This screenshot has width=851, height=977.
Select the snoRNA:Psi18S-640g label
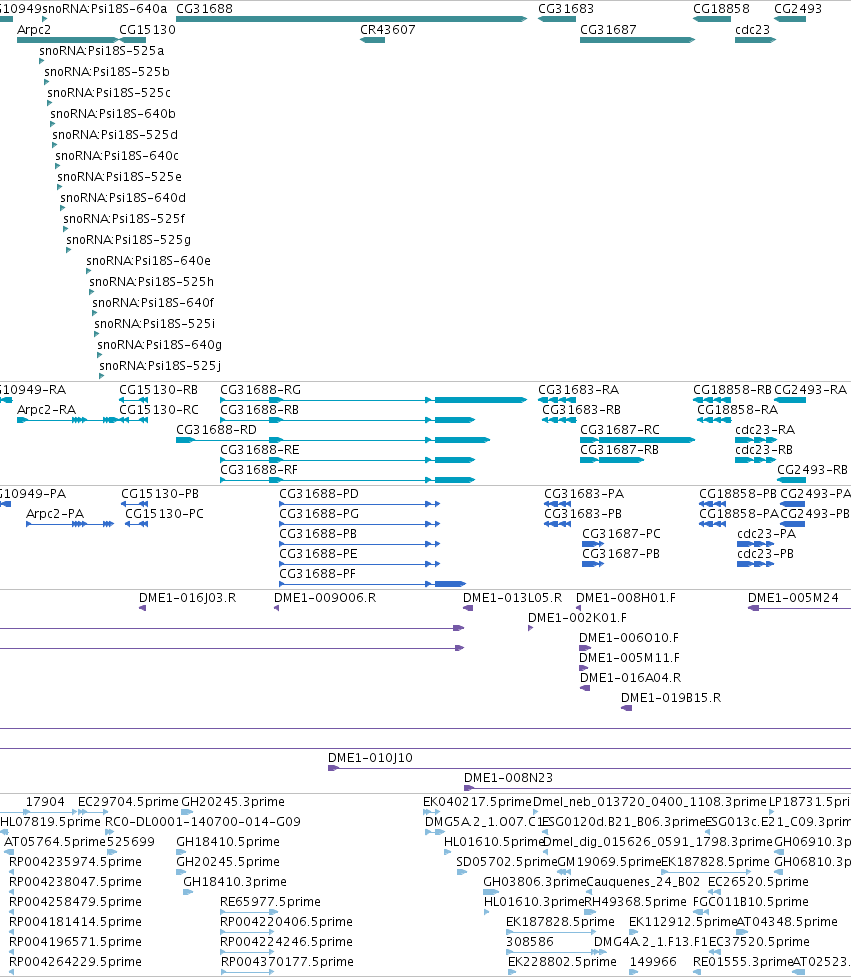tap(159, 344)
